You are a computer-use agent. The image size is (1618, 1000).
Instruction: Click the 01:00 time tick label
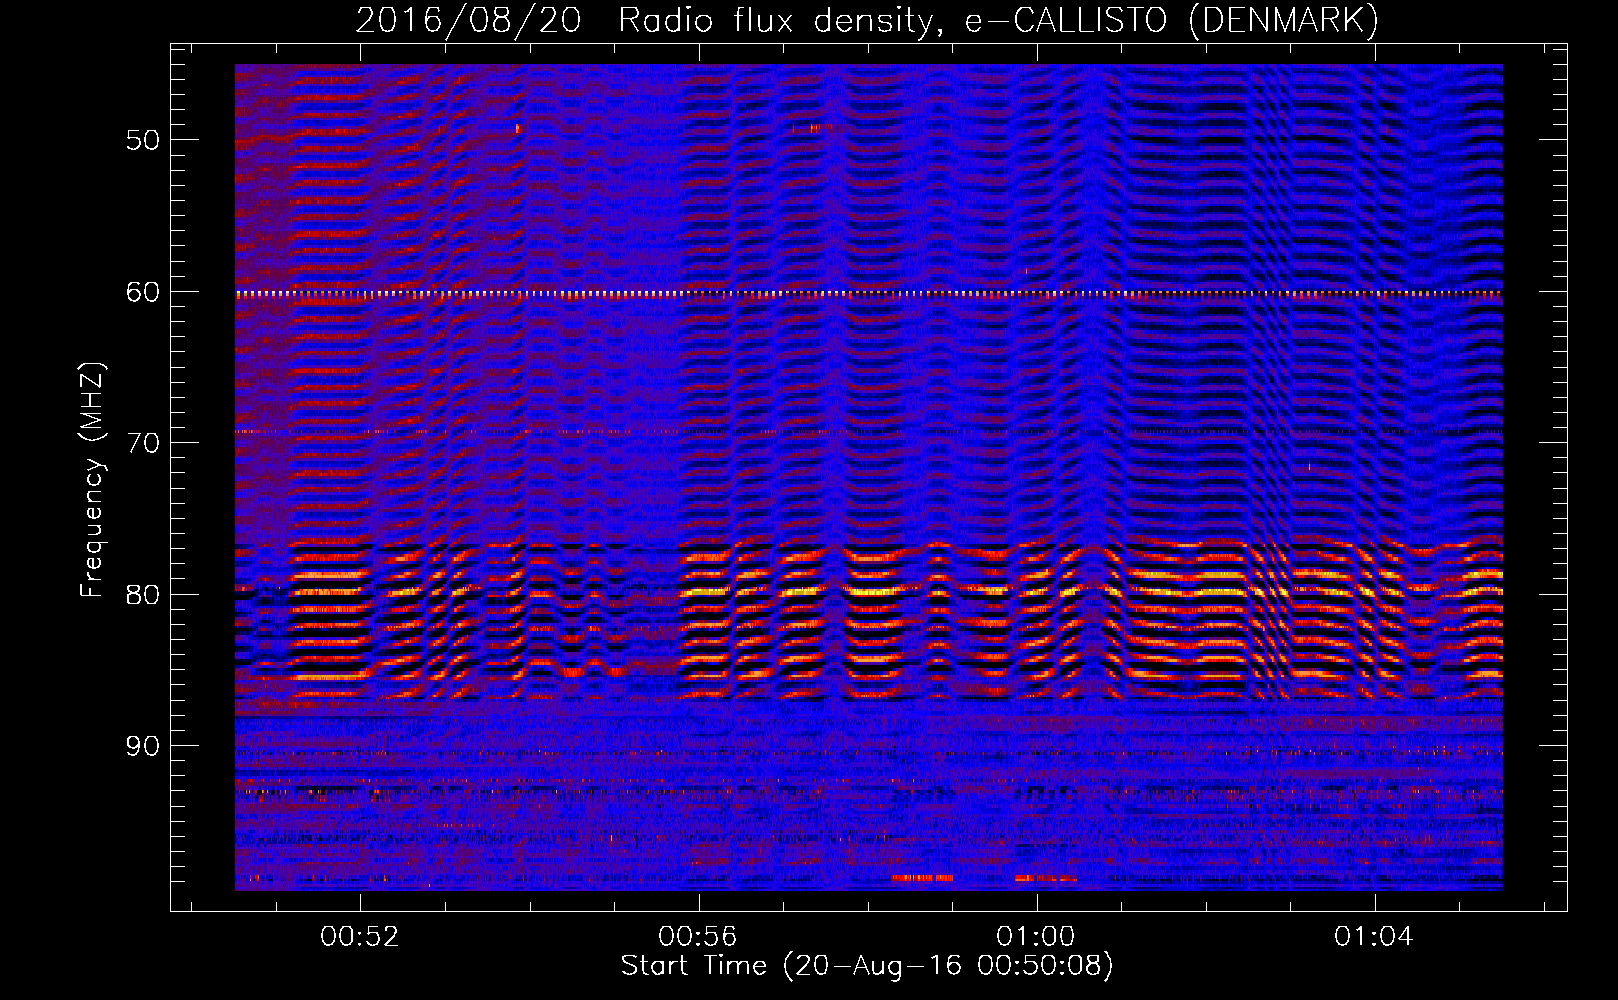coord(1036,936)
